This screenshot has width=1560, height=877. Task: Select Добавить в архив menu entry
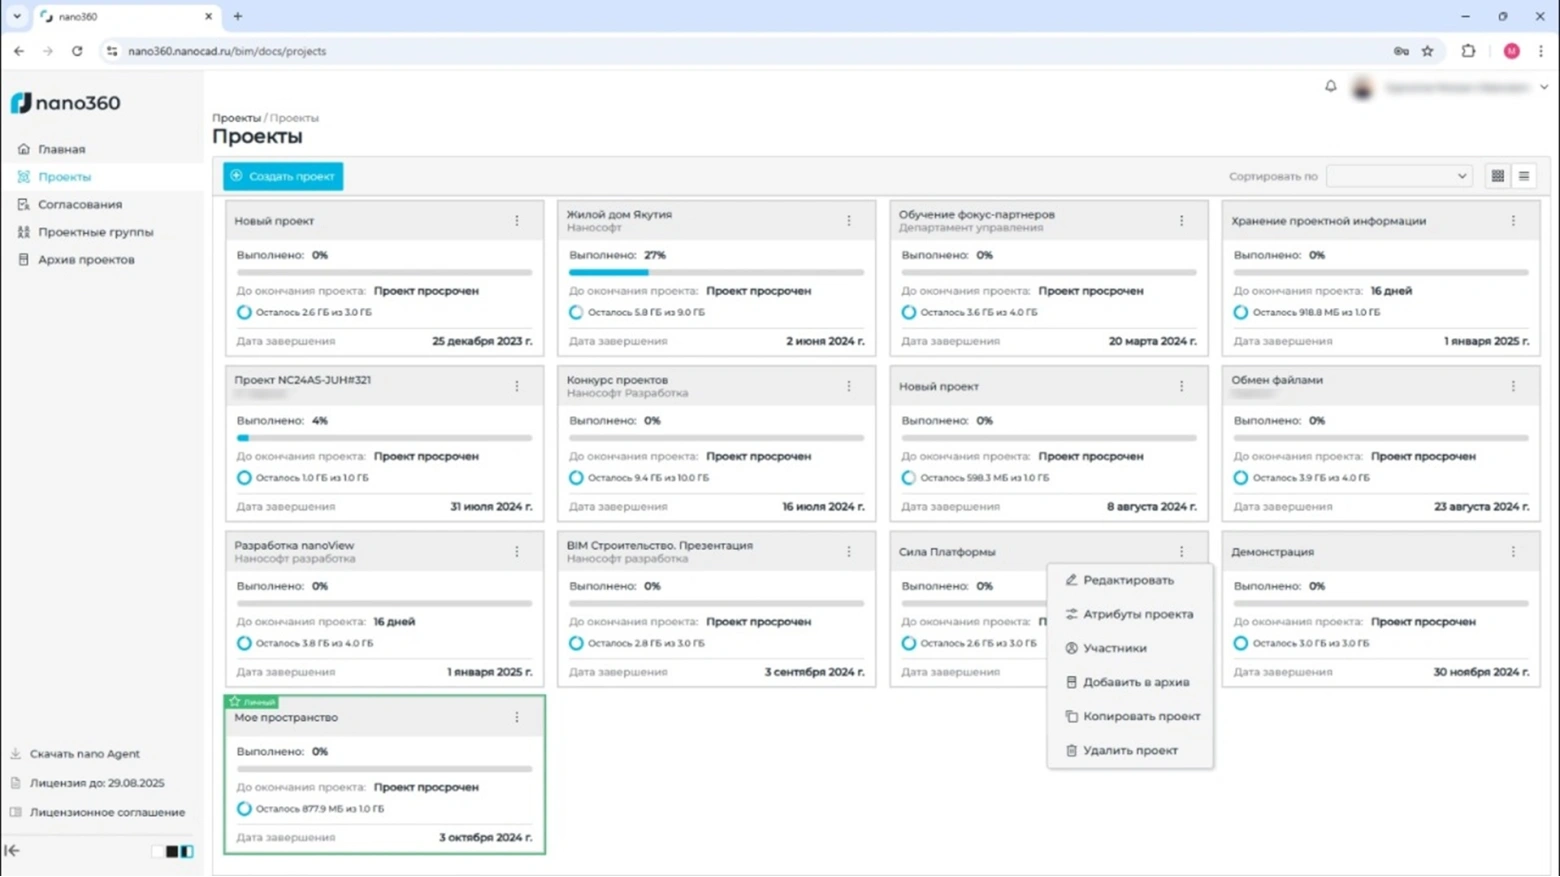pyautogui.click(x=1136, y=682)
